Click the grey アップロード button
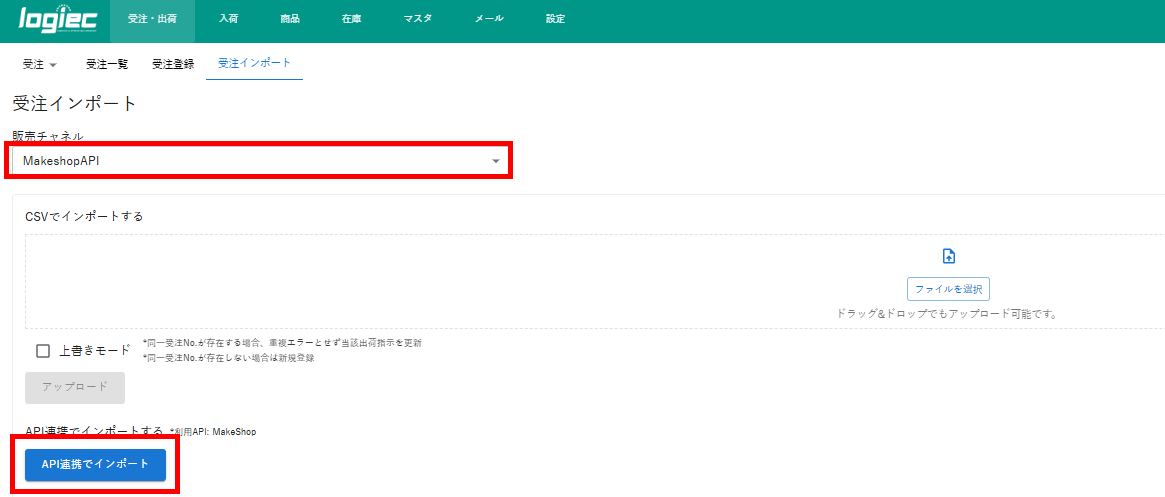1165x497 pixels. 75,387
